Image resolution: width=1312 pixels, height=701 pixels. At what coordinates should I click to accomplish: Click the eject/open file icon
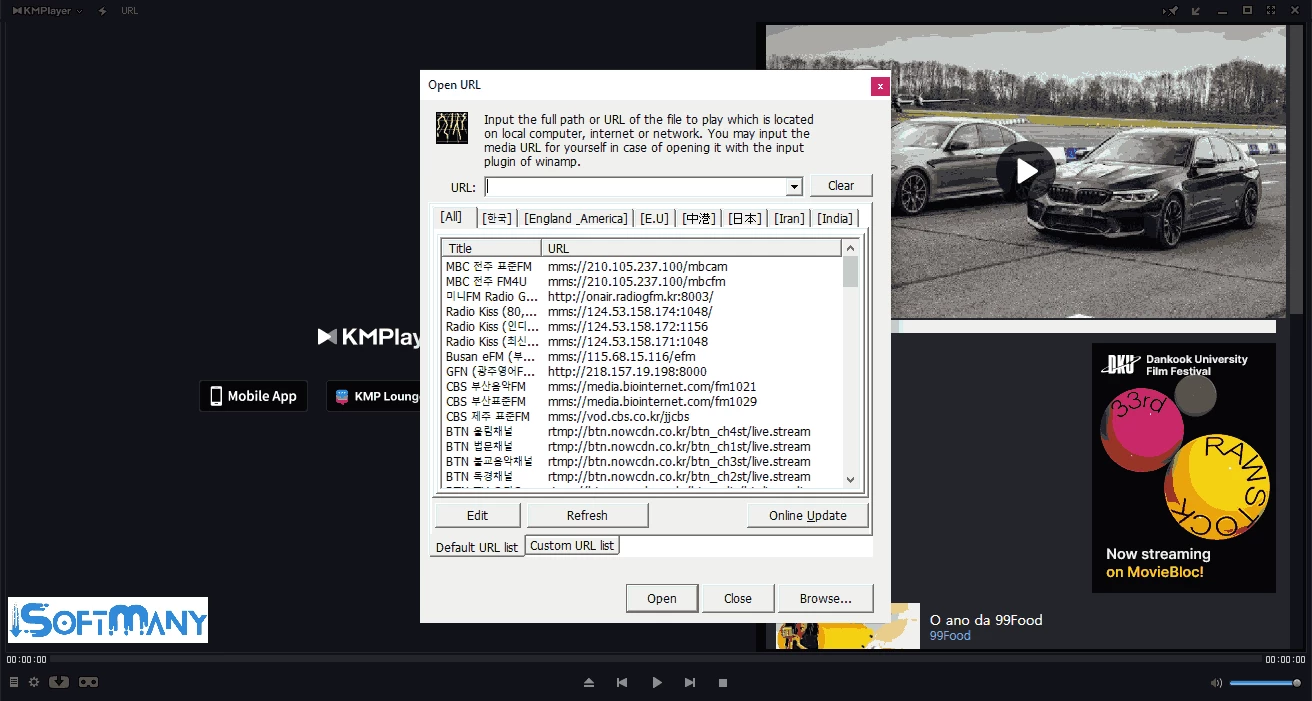[589, 683]
